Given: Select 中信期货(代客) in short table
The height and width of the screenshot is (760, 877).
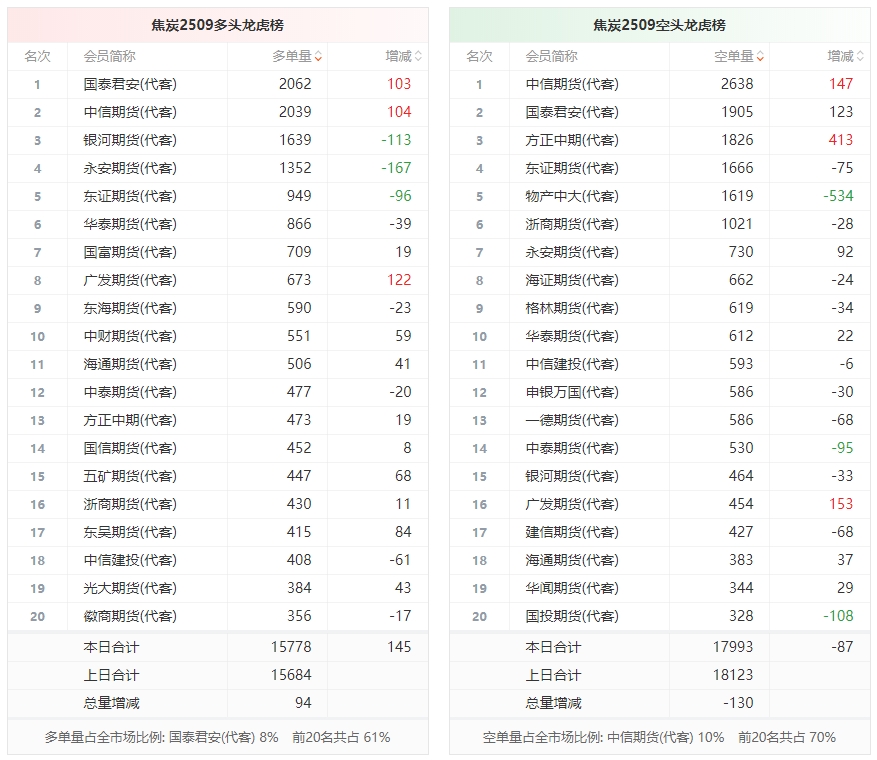Looking at the screenshot, I should (572, 84).
